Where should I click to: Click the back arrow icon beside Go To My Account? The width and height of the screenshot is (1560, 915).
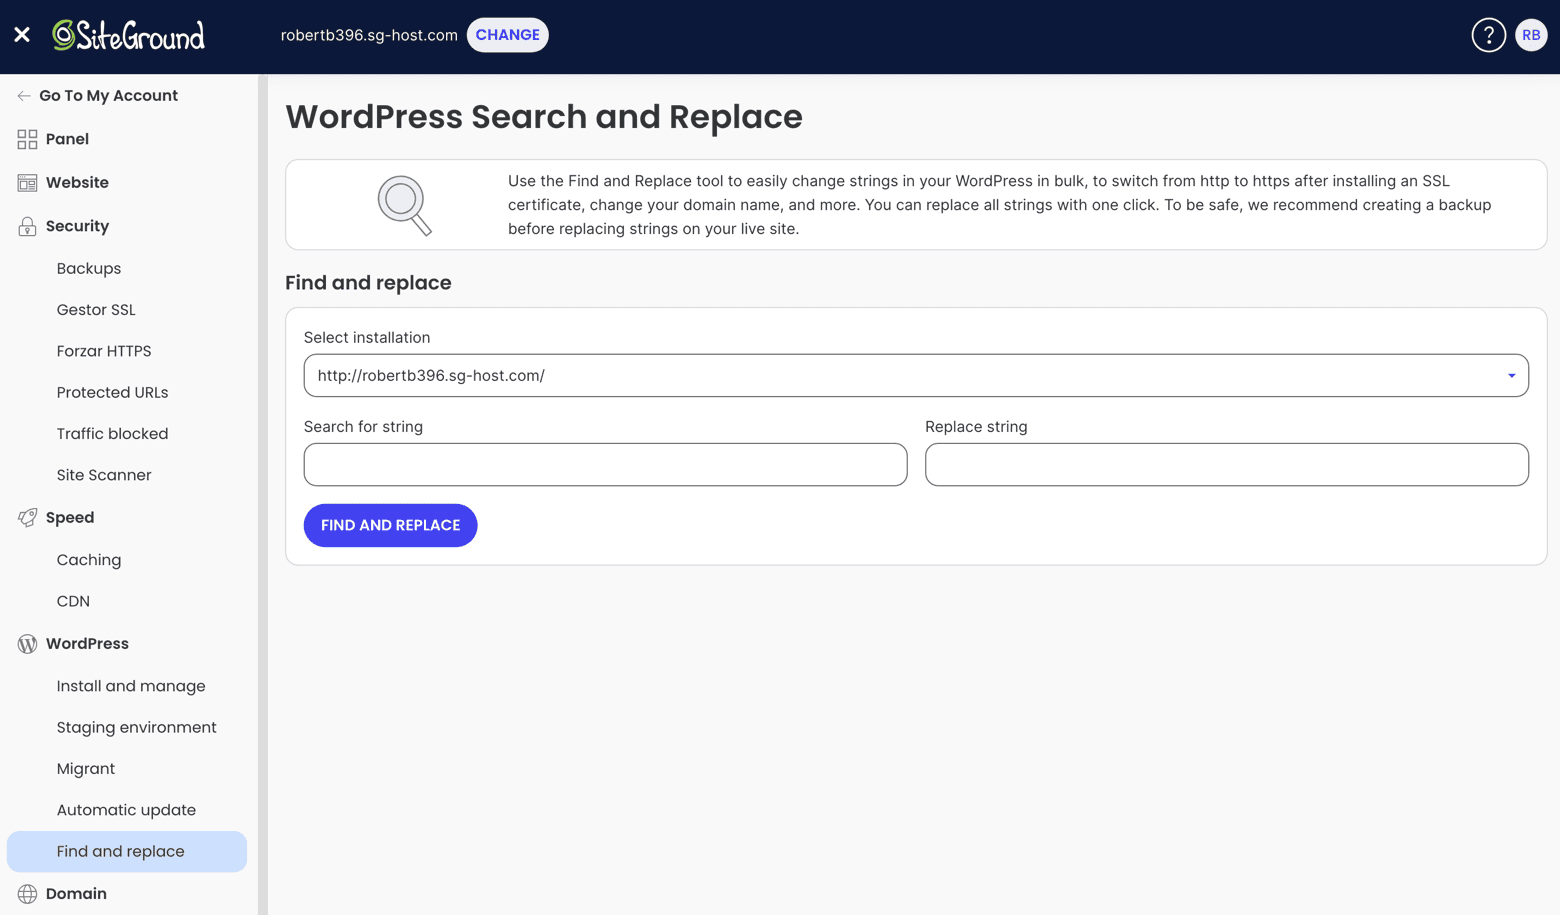[x=24, y=96]
